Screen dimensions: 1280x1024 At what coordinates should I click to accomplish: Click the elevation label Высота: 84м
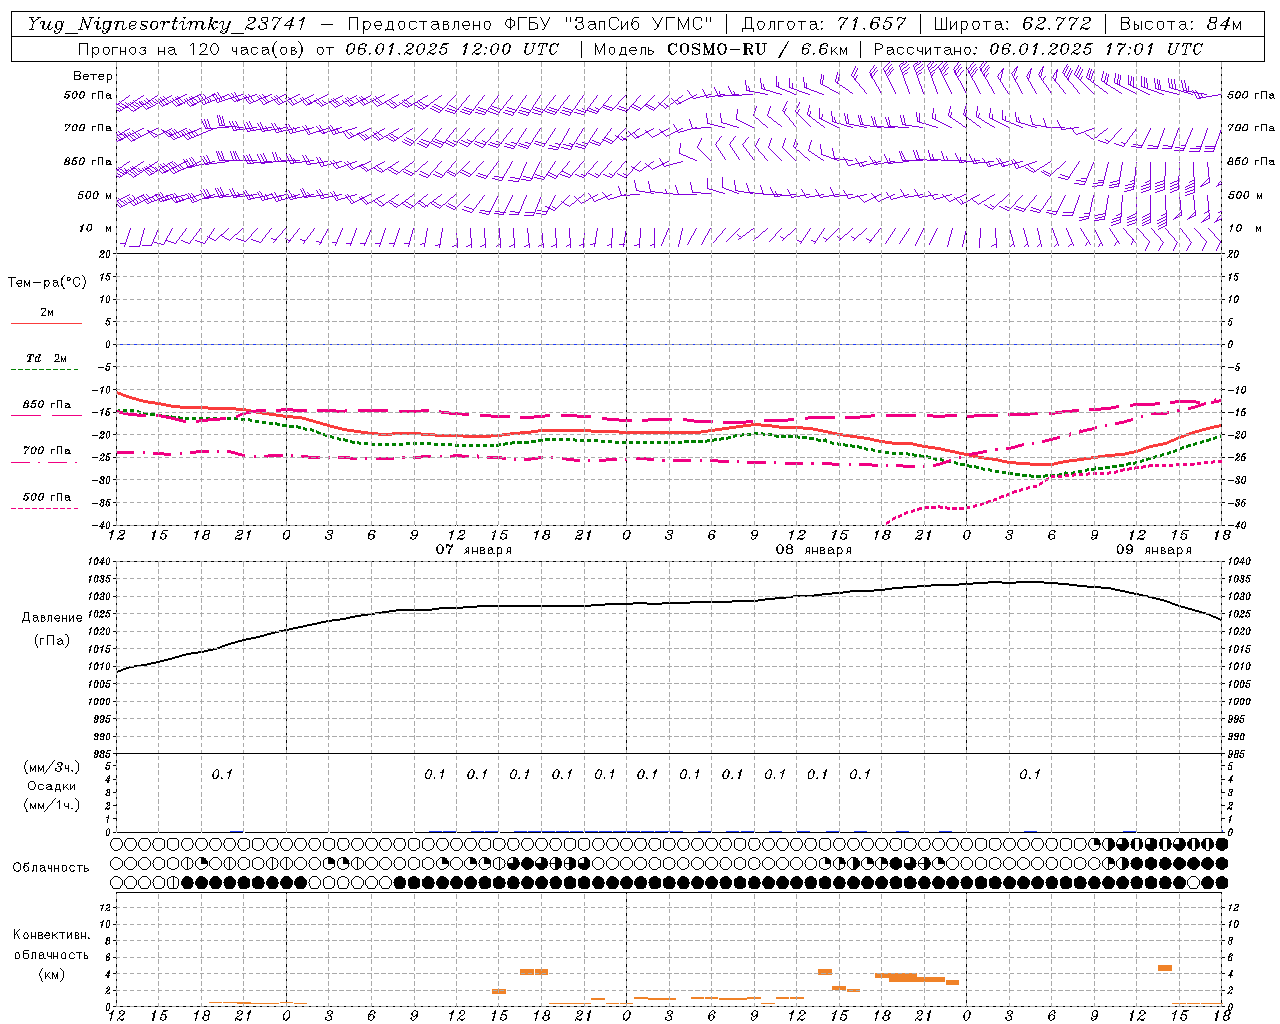coord(1181,24)
